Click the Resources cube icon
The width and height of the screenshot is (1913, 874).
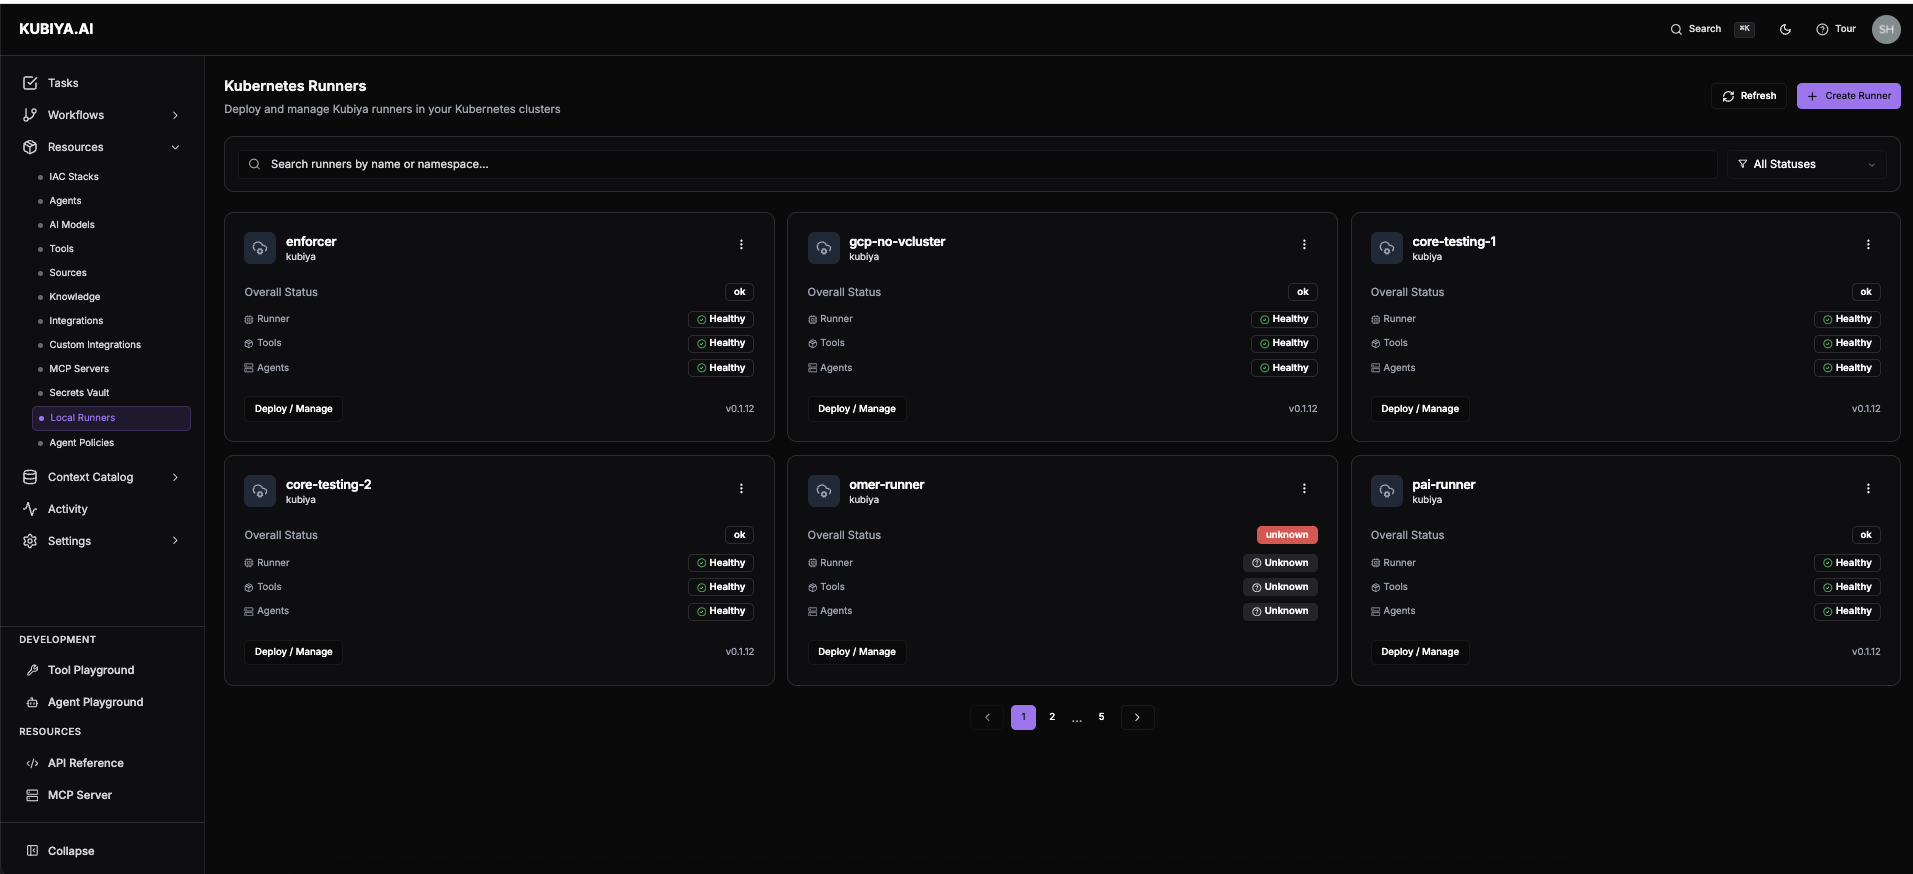(30, 147)
